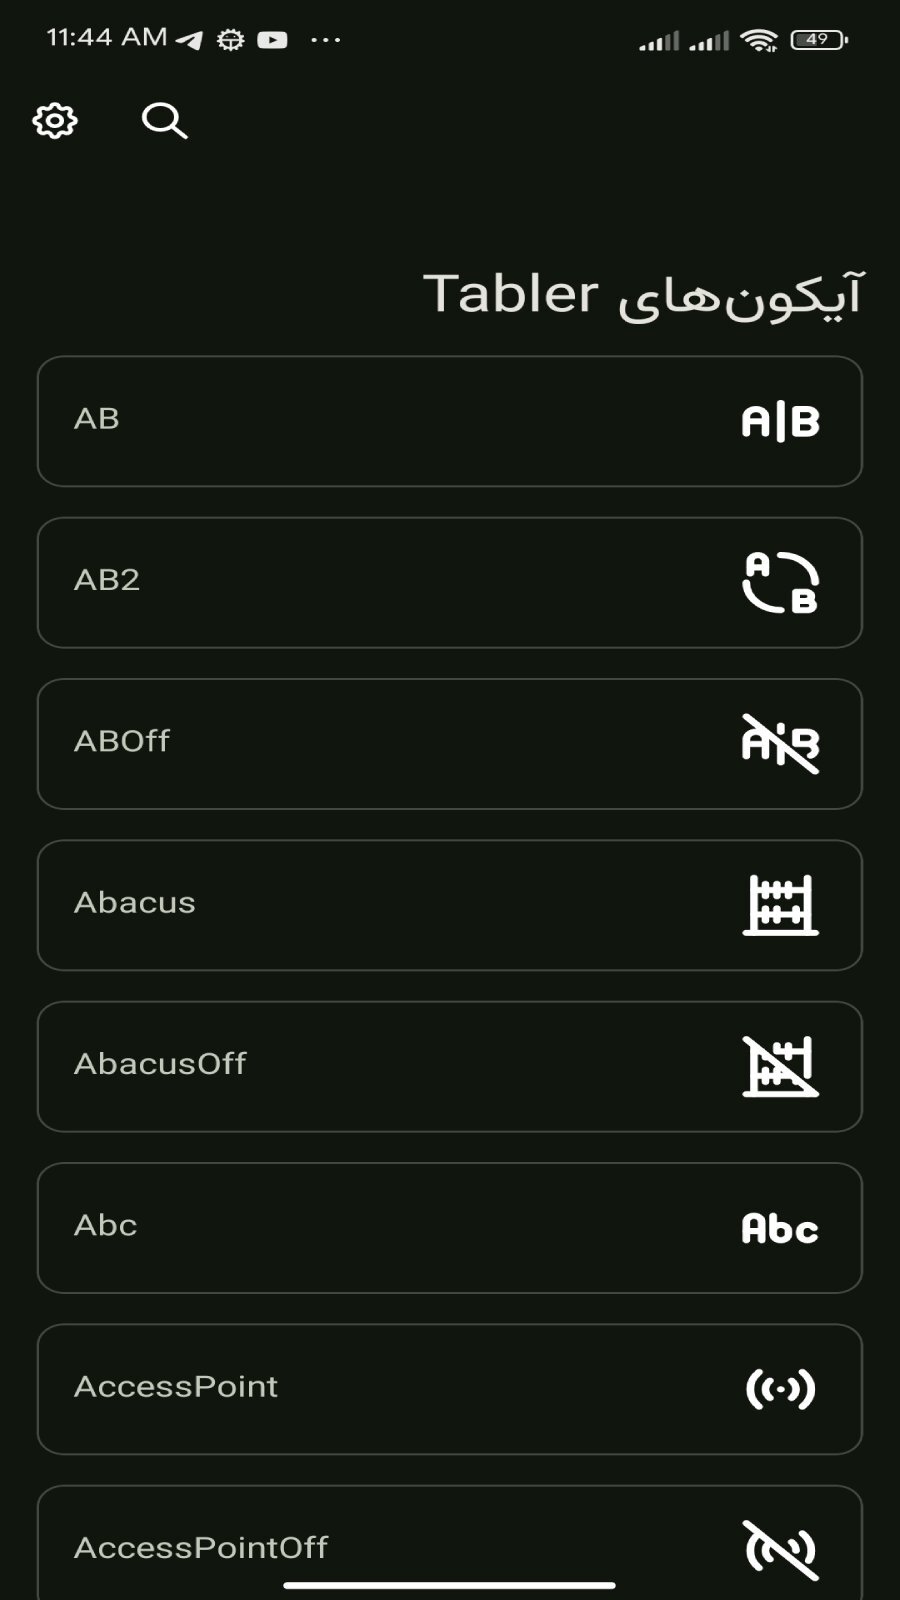Click the Abacus frame icon
900x1600 pixels.
point(781,905)
